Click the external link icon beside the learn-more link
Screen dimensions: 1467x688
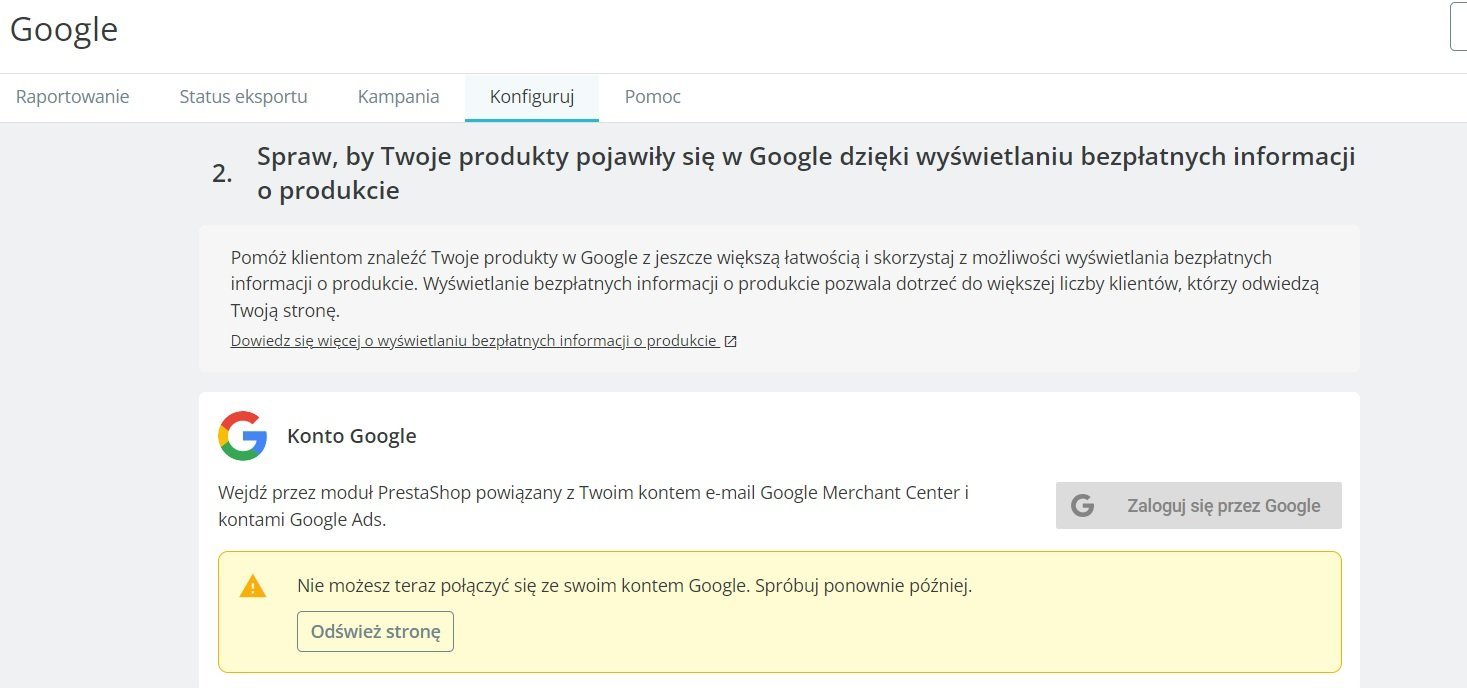tap(731, 341)
